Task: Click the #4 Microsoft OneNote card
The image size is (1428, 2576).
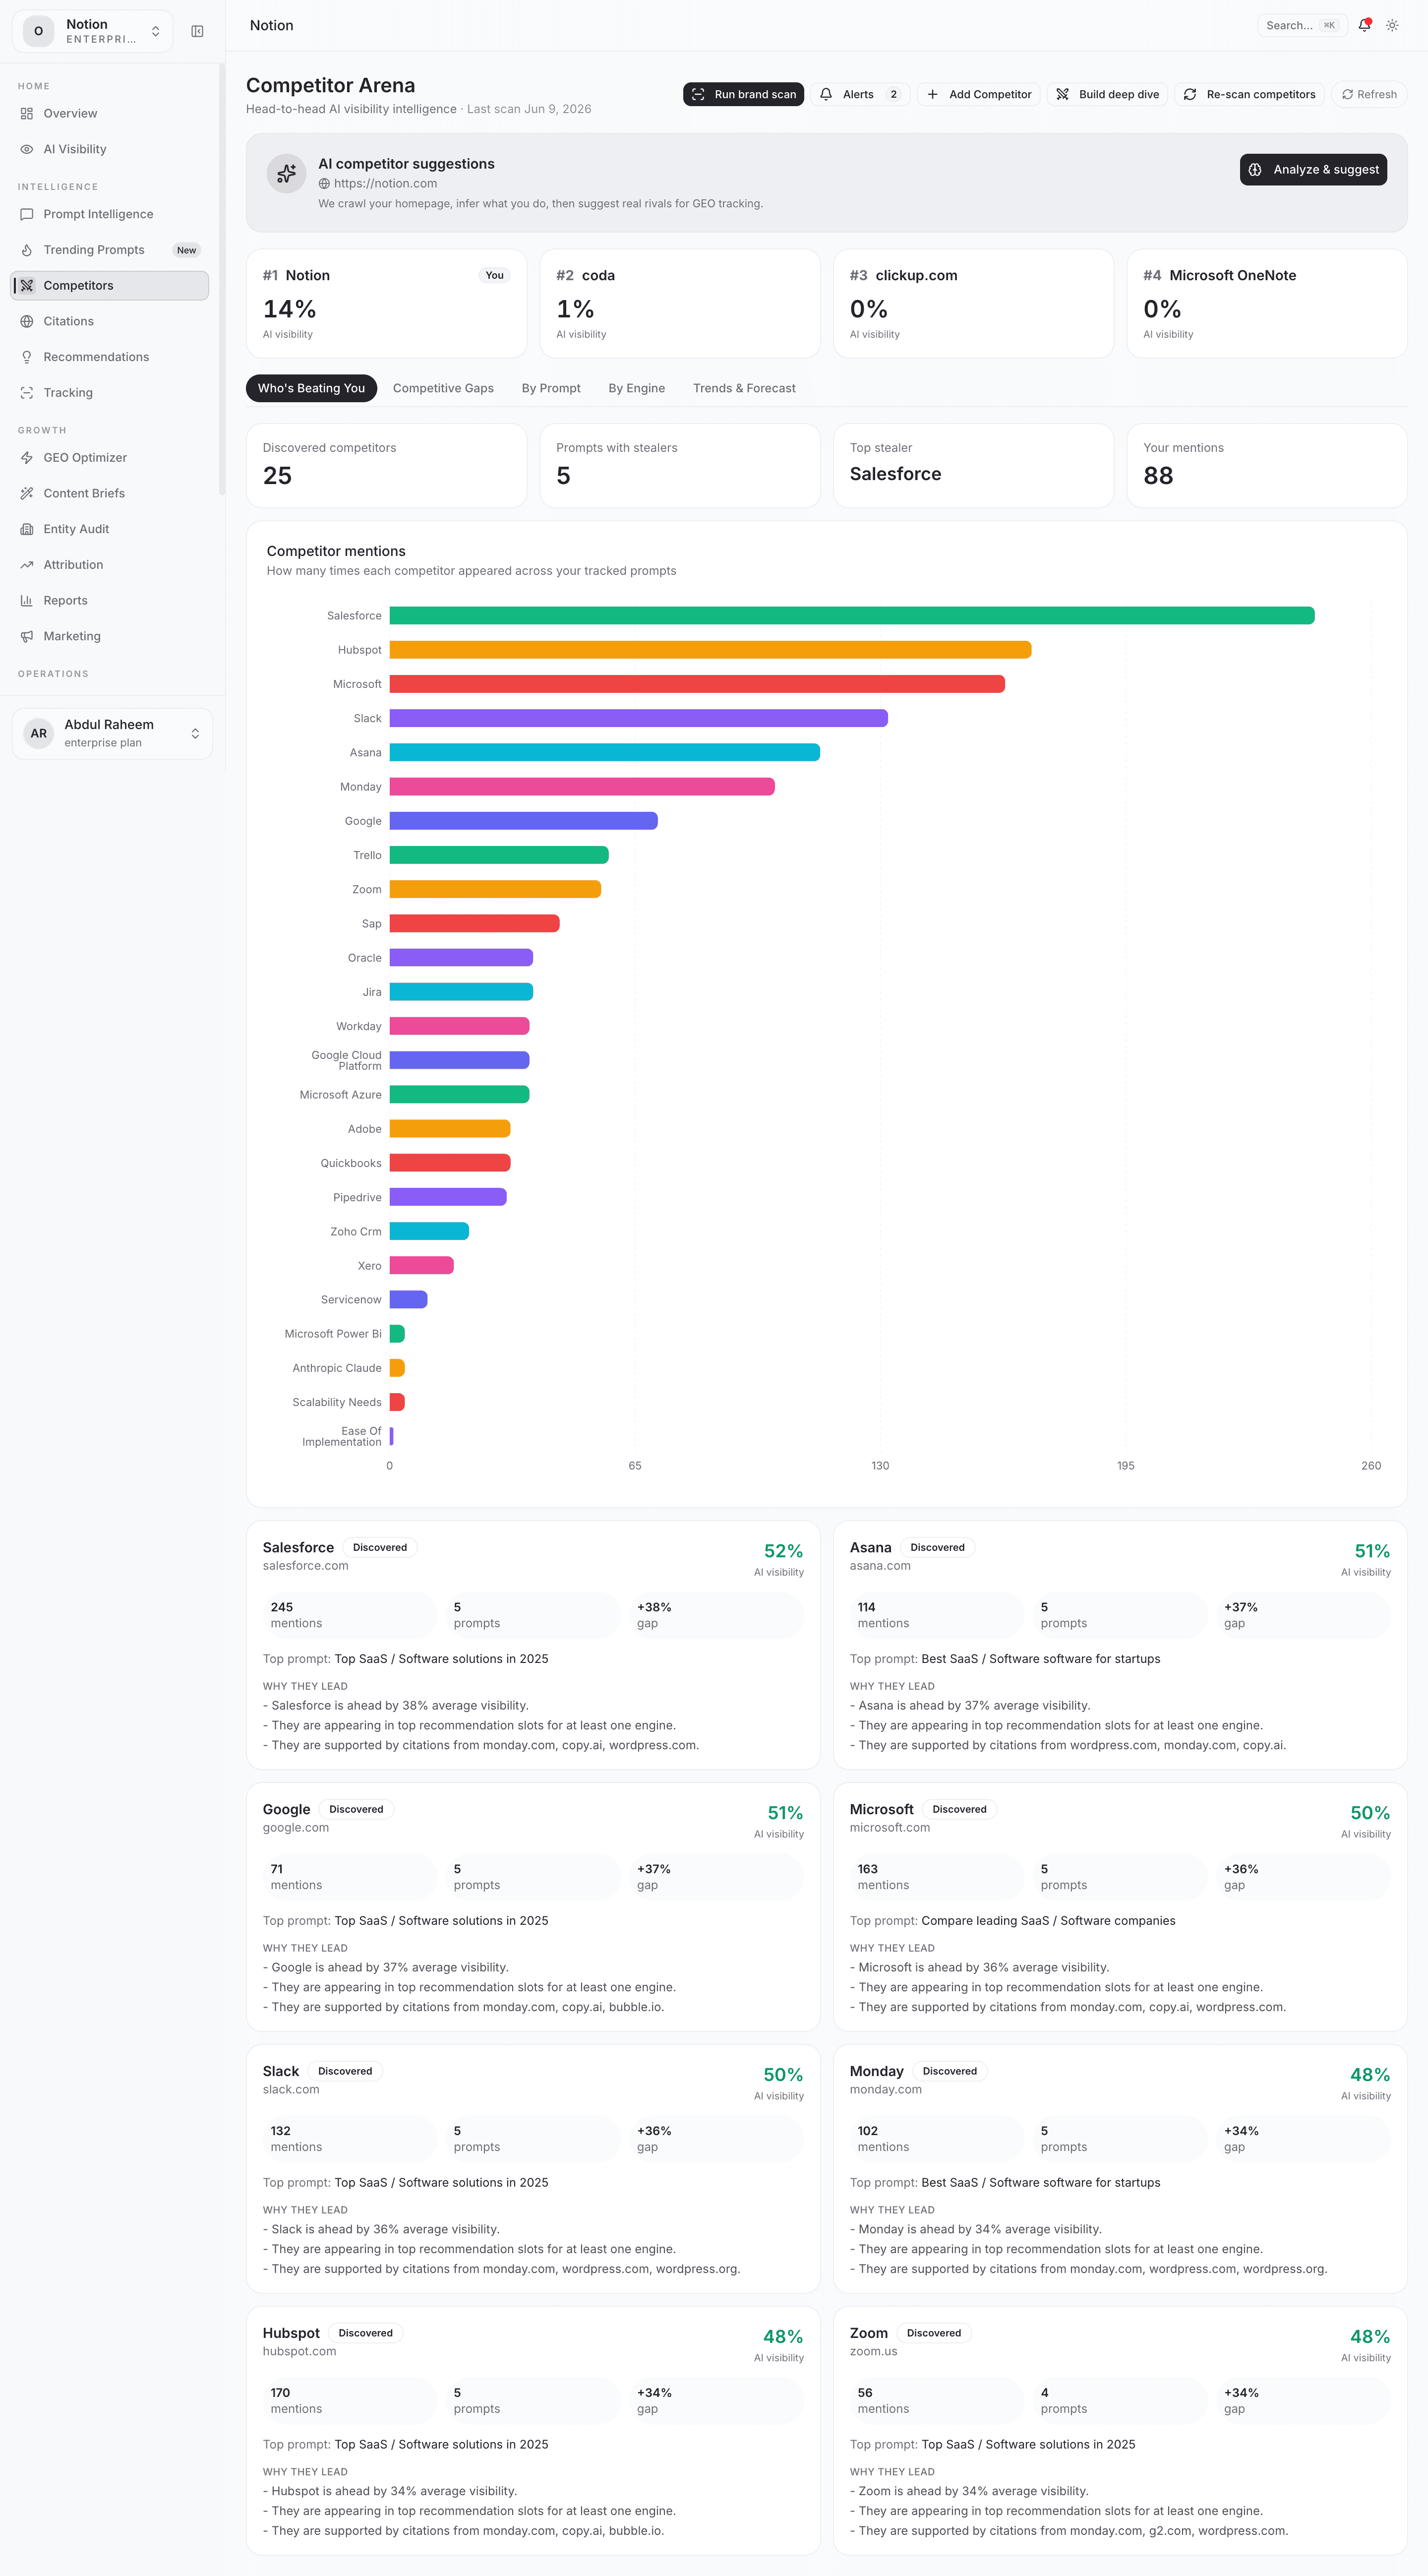Action: pos(1267,304)
